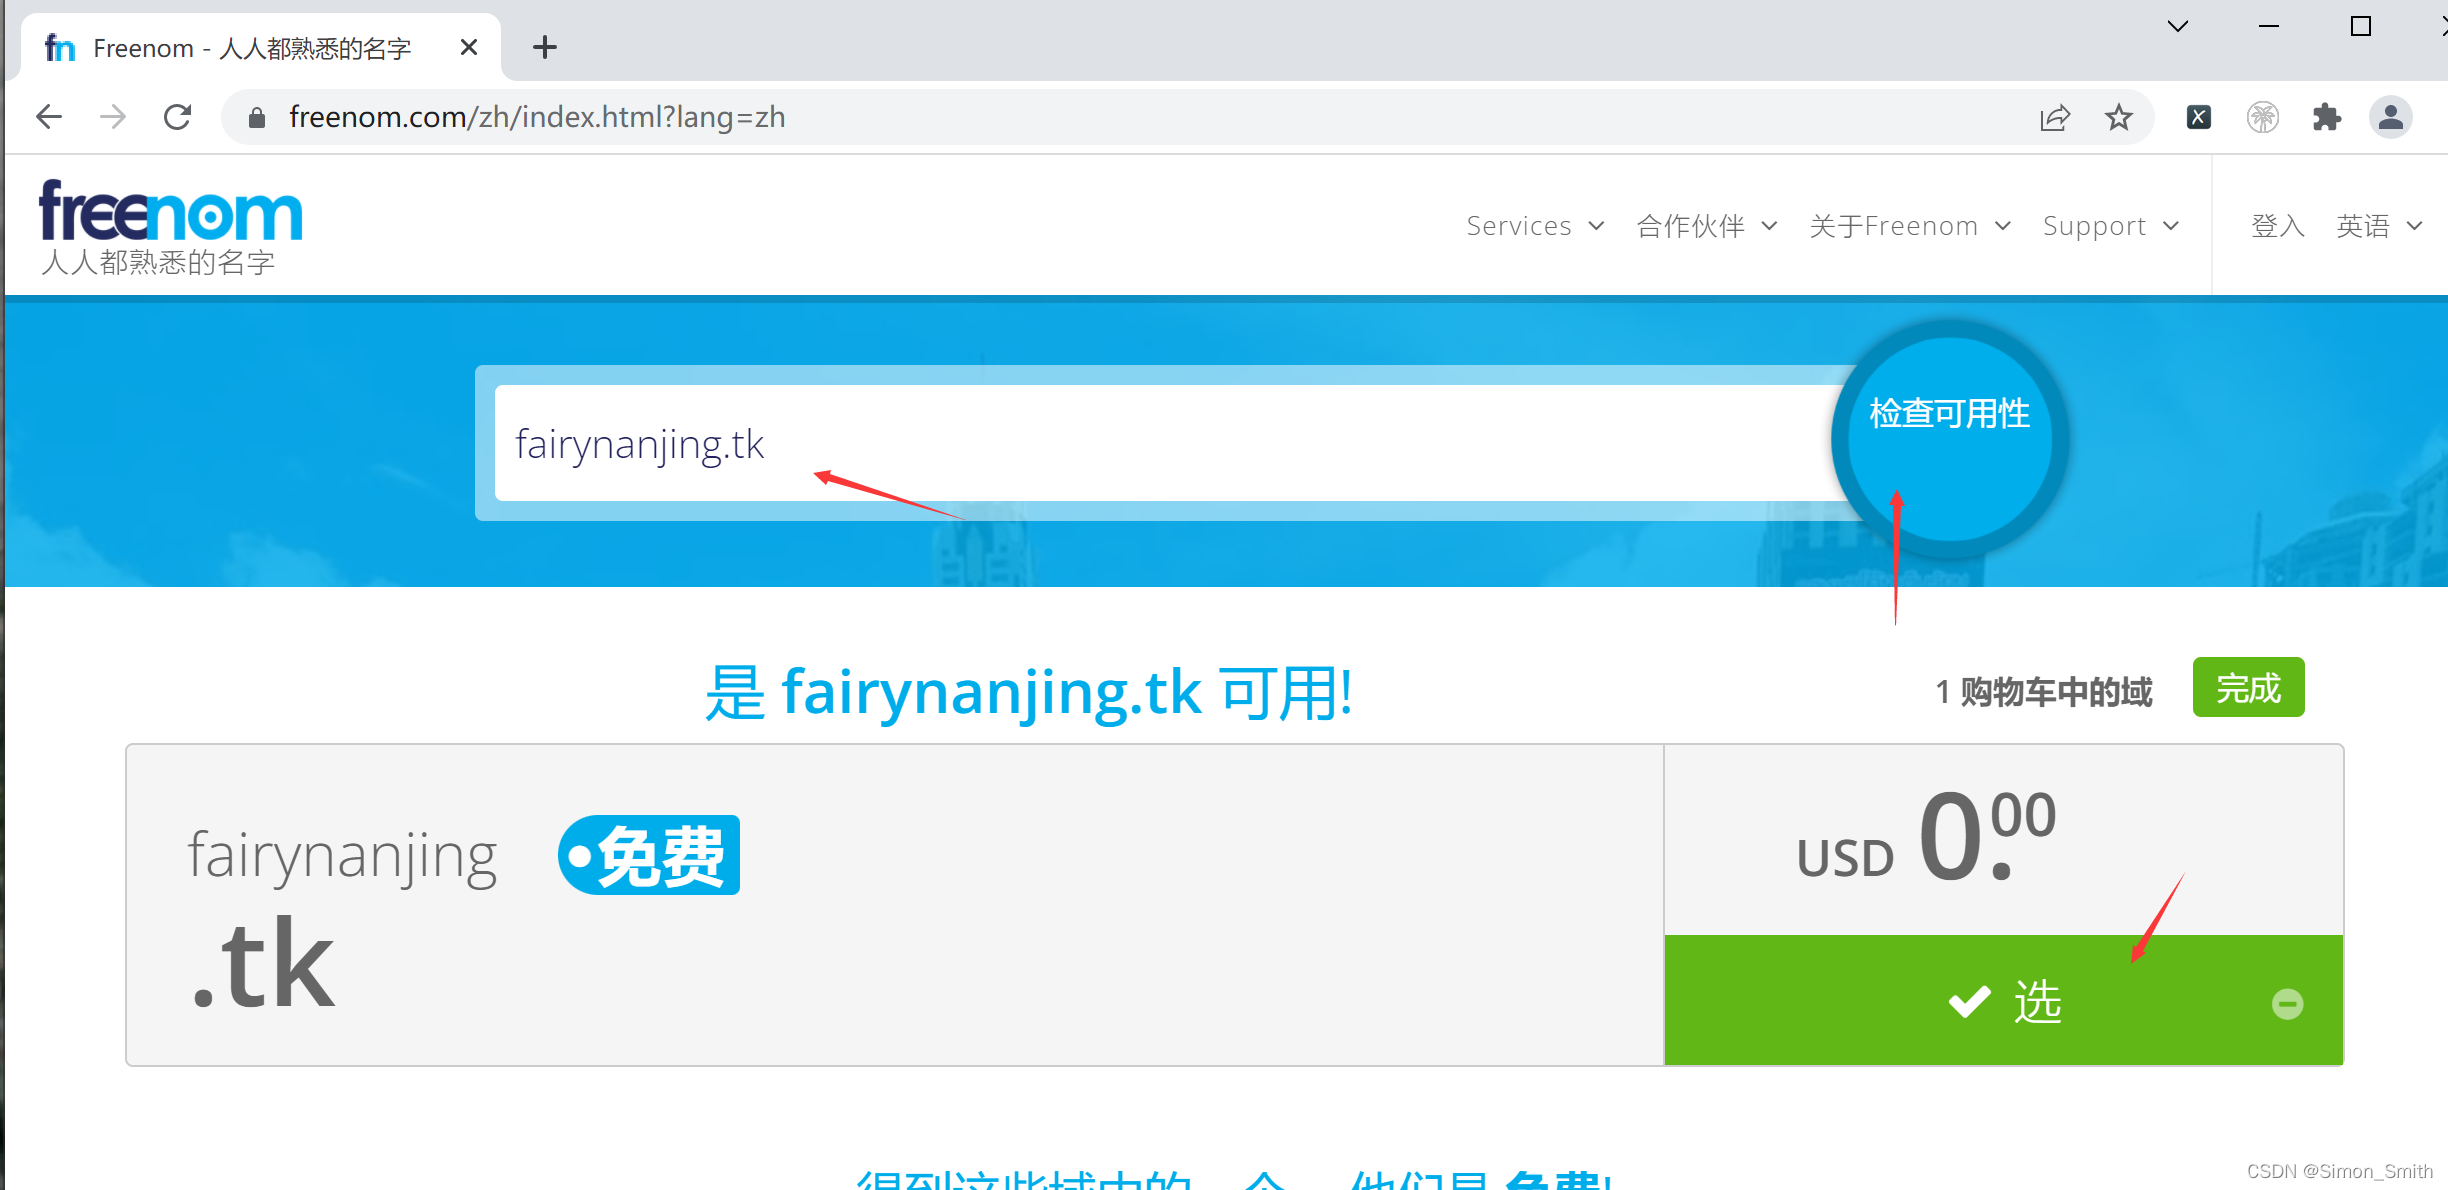
Task: Open the X extension icon
Action: point(2198,118)
